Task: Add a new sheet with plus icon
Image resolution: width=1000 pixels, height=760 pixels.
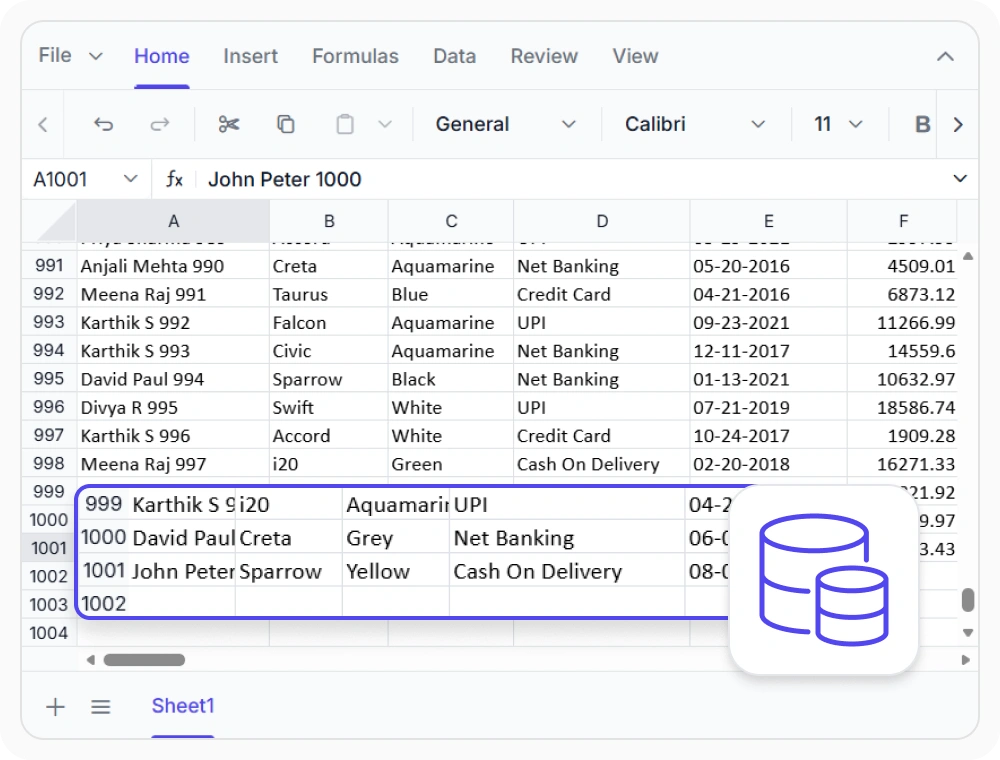Action: pos(55,706)
